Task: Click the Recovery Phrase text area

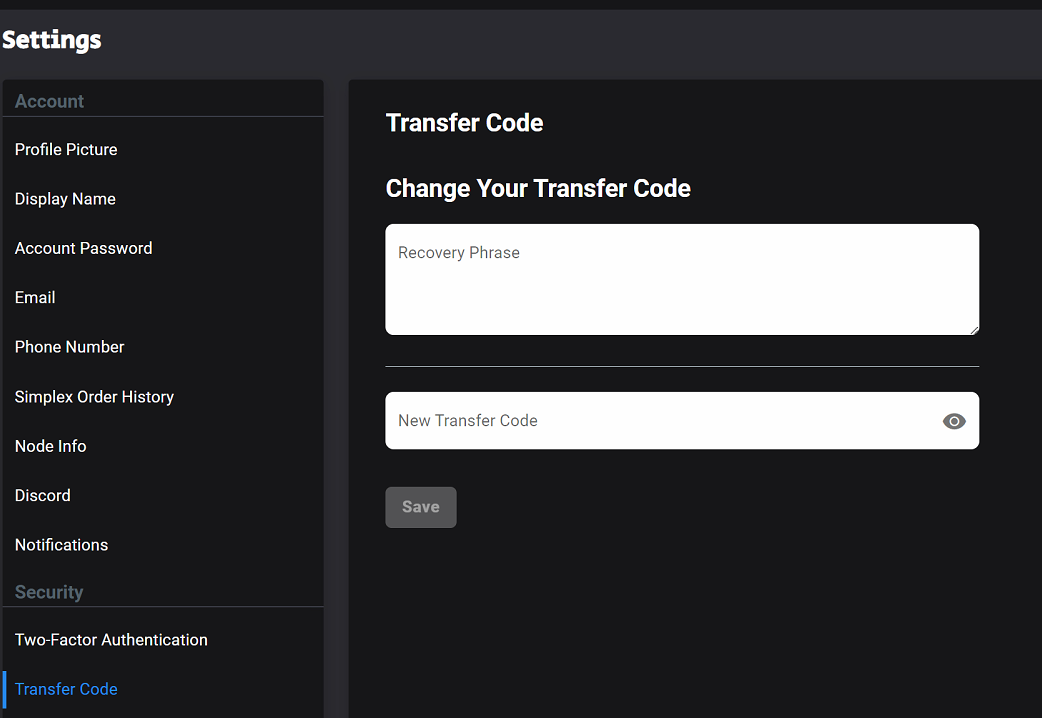Action: tap(682, 279)
